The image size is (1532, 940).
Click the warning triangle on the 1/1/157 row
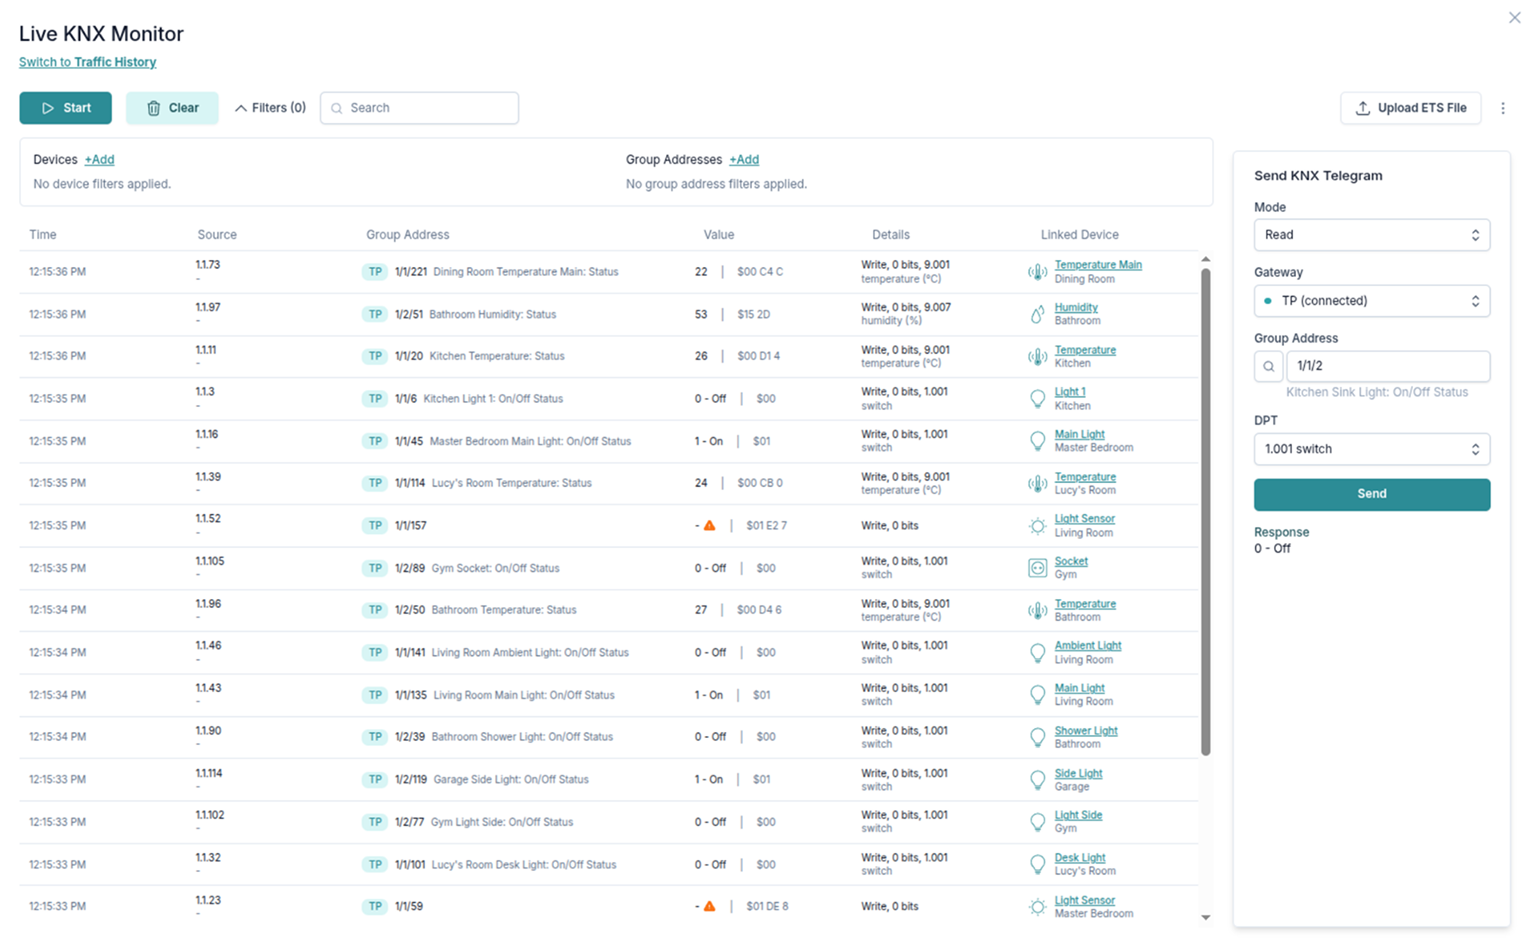(x=709, y=525)
